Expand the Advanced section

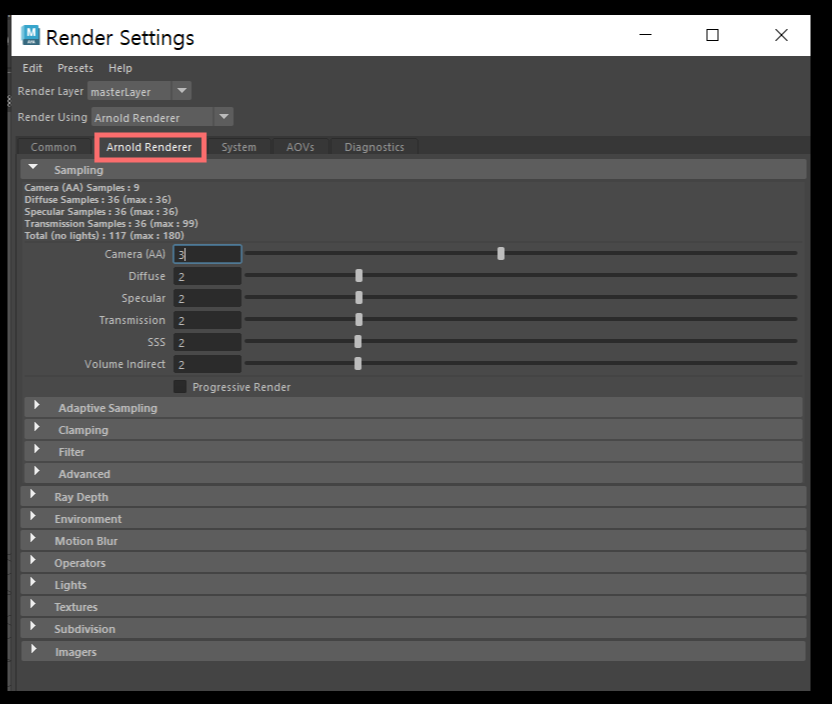tap(413, 474)
